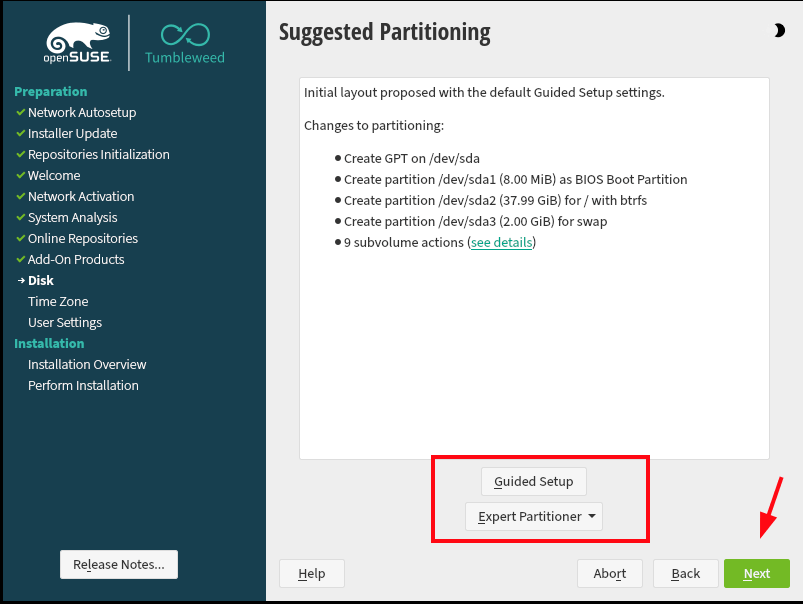Click the 'Create GPT on /dev/sda' list entry
Screen dimensions: 803x604
409,158
